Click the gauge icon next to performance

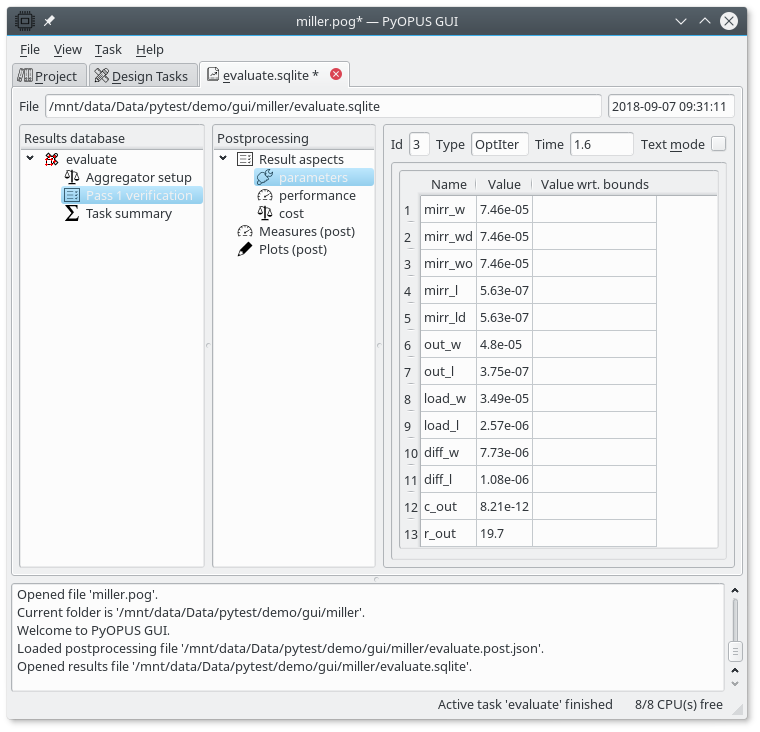(x=265, y=195)
